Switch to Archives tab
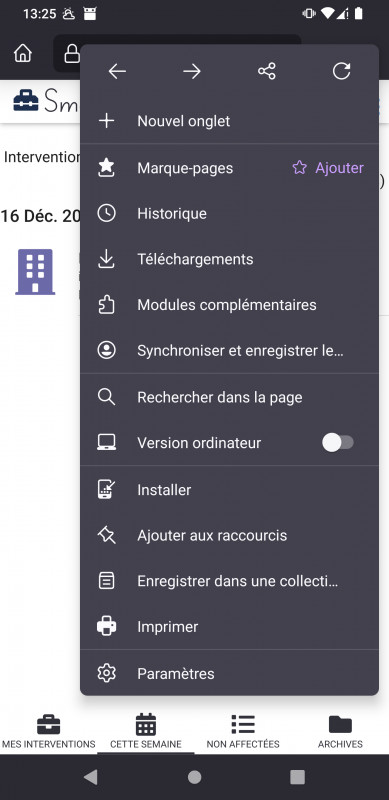The height and width of the screenshot is (800, 389). [340, 731]
